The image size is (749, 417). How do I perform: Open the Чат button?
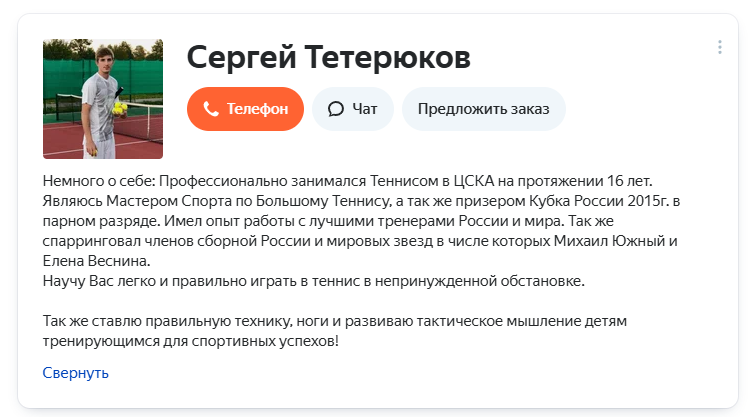[x=352, y=109]
